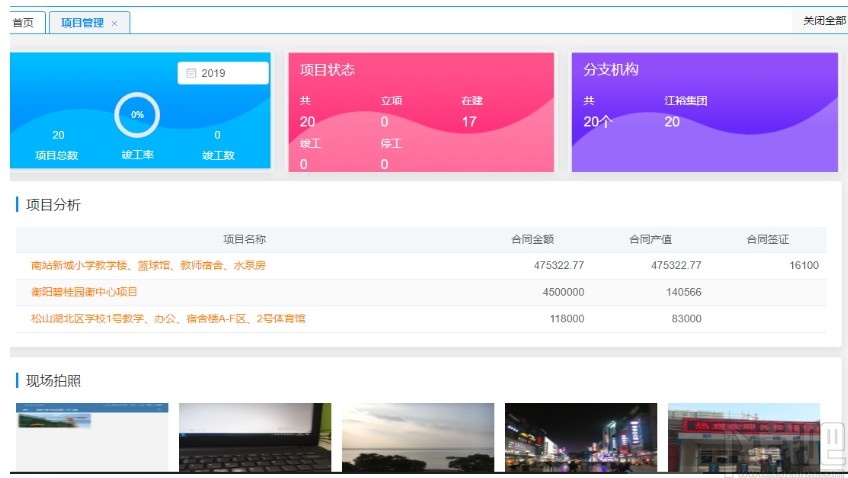This screenshot has width=848, height=478.
Task: Click the 20个 branch total
Action: tap(598, 122)
